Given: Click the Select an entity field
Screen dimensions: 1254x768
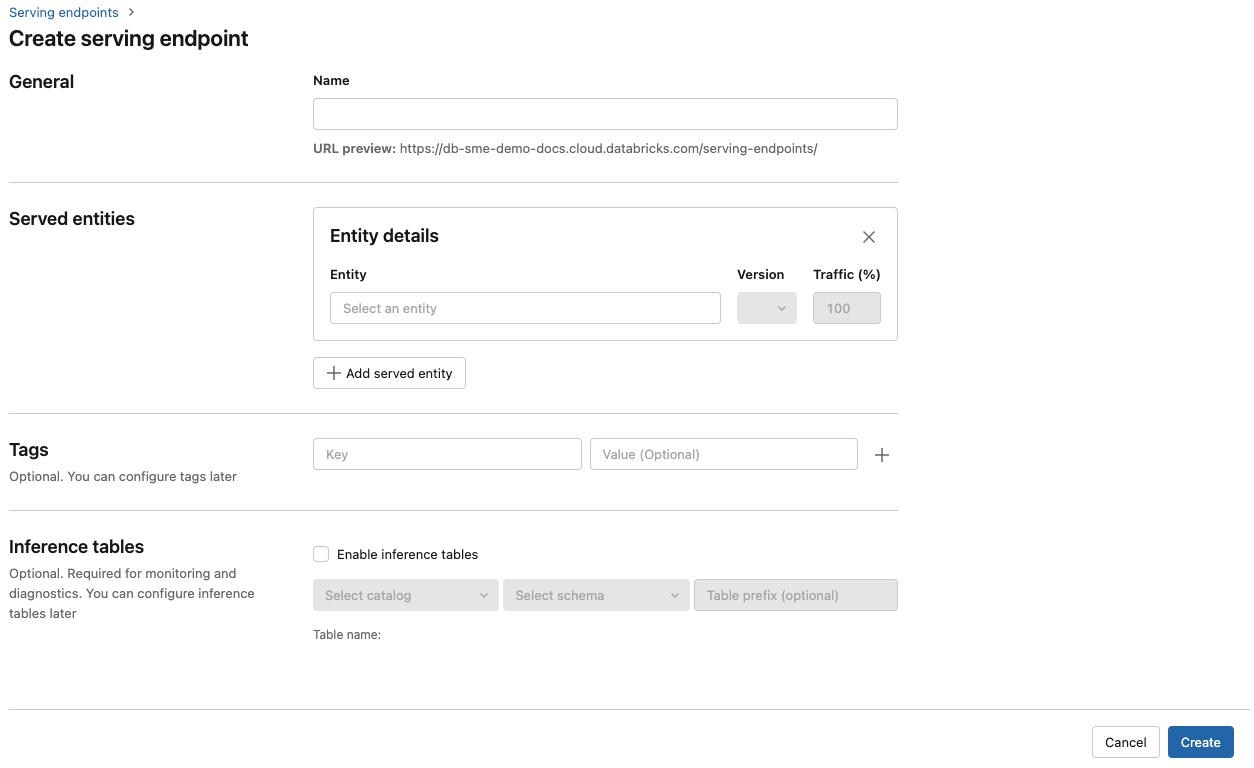Looking at the screenshot, I should click(x=525, y=308).
